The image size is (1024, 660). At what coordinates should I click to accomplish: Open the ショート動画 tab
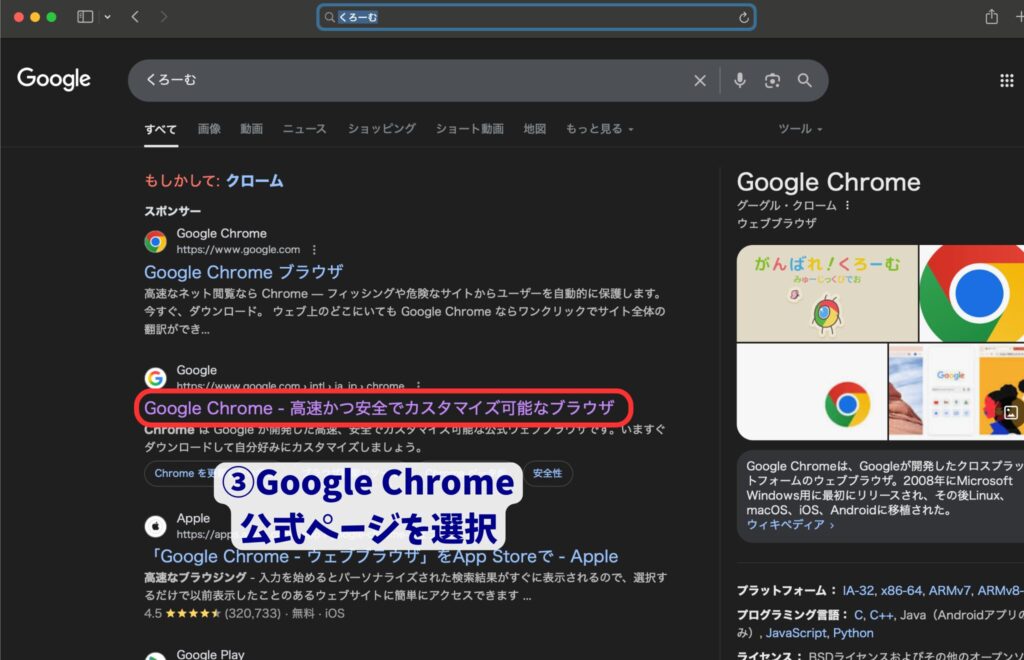tap(470, 129)
